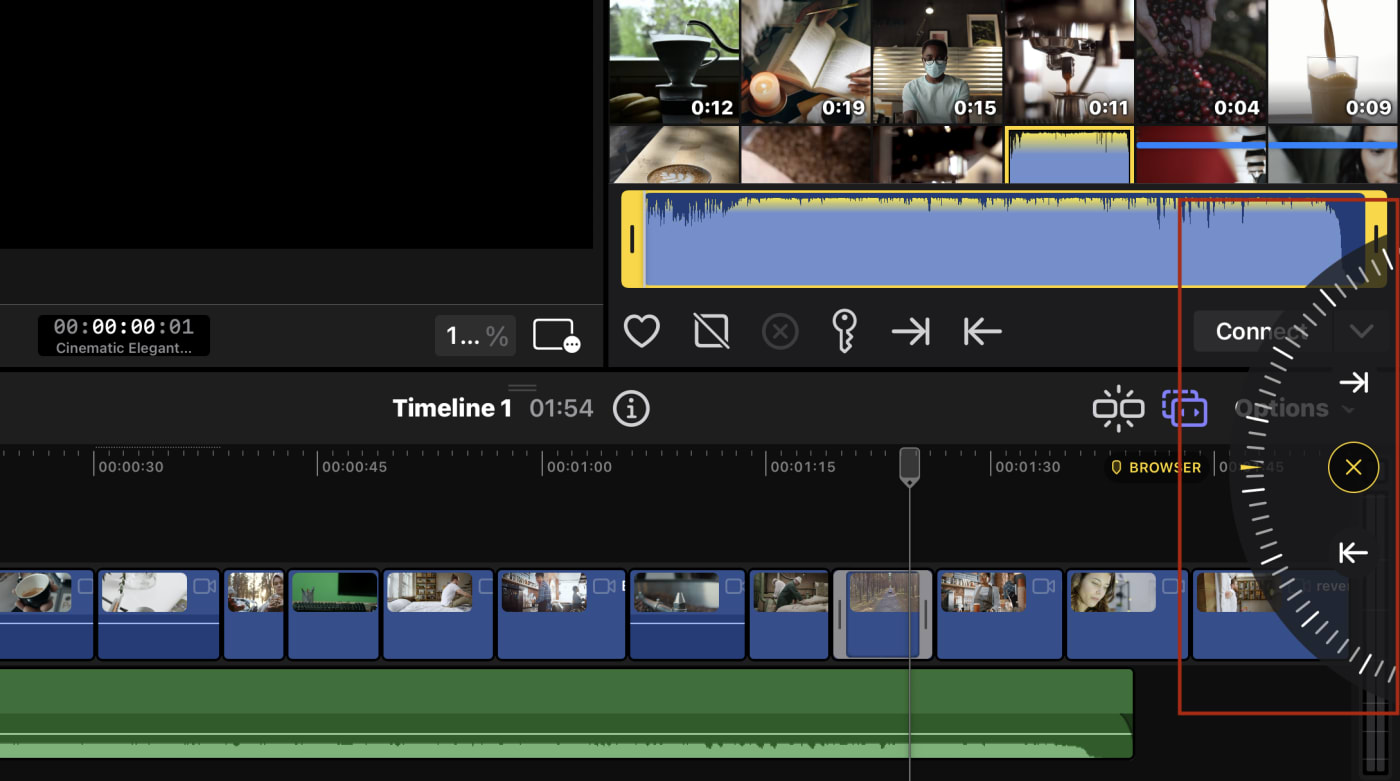1400x781 pixels.
Task: Select the yellow-outlined audio waveform thumbnail
Action: click(1069, 155)
